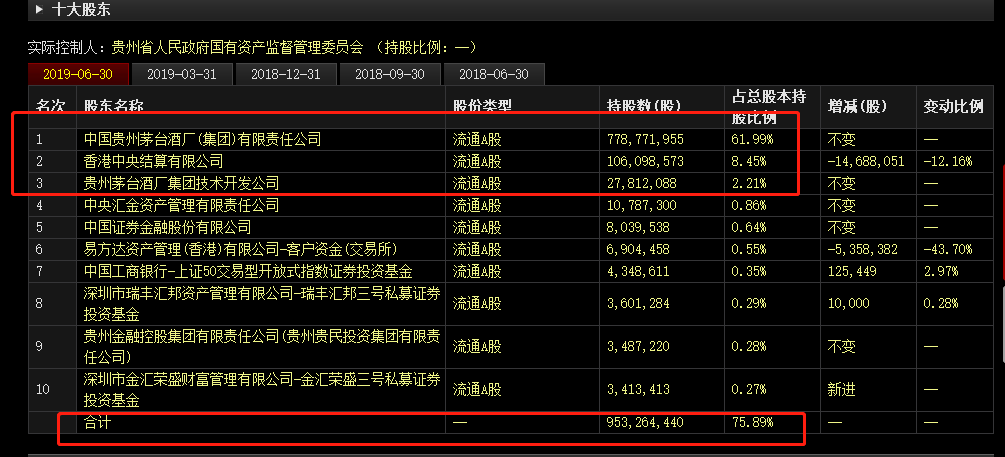Click change value -14,688,051
The width and height of the screenshot is (1005, 457).
pos(865,162)
